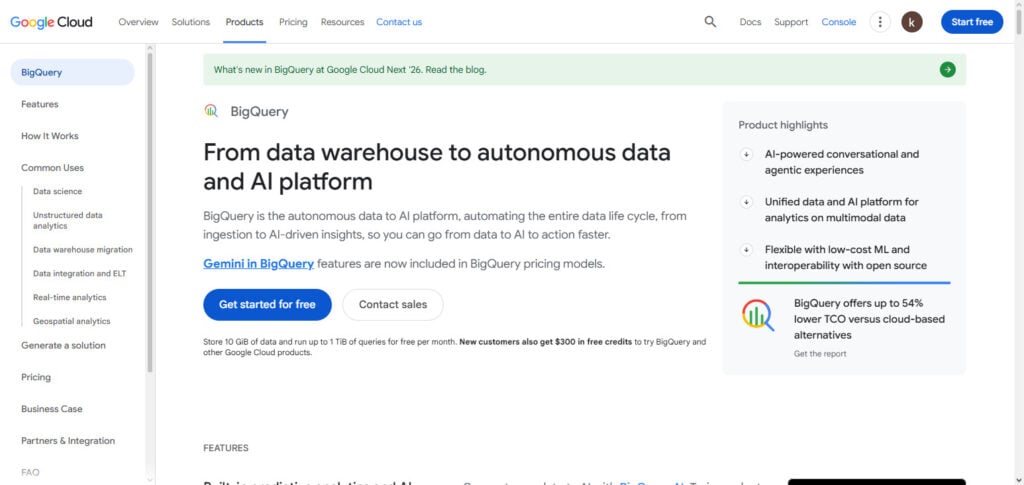This screenshot has height=485, width=1024.
Task: Go to Business Case in sidebar
Action: [52, 409]
